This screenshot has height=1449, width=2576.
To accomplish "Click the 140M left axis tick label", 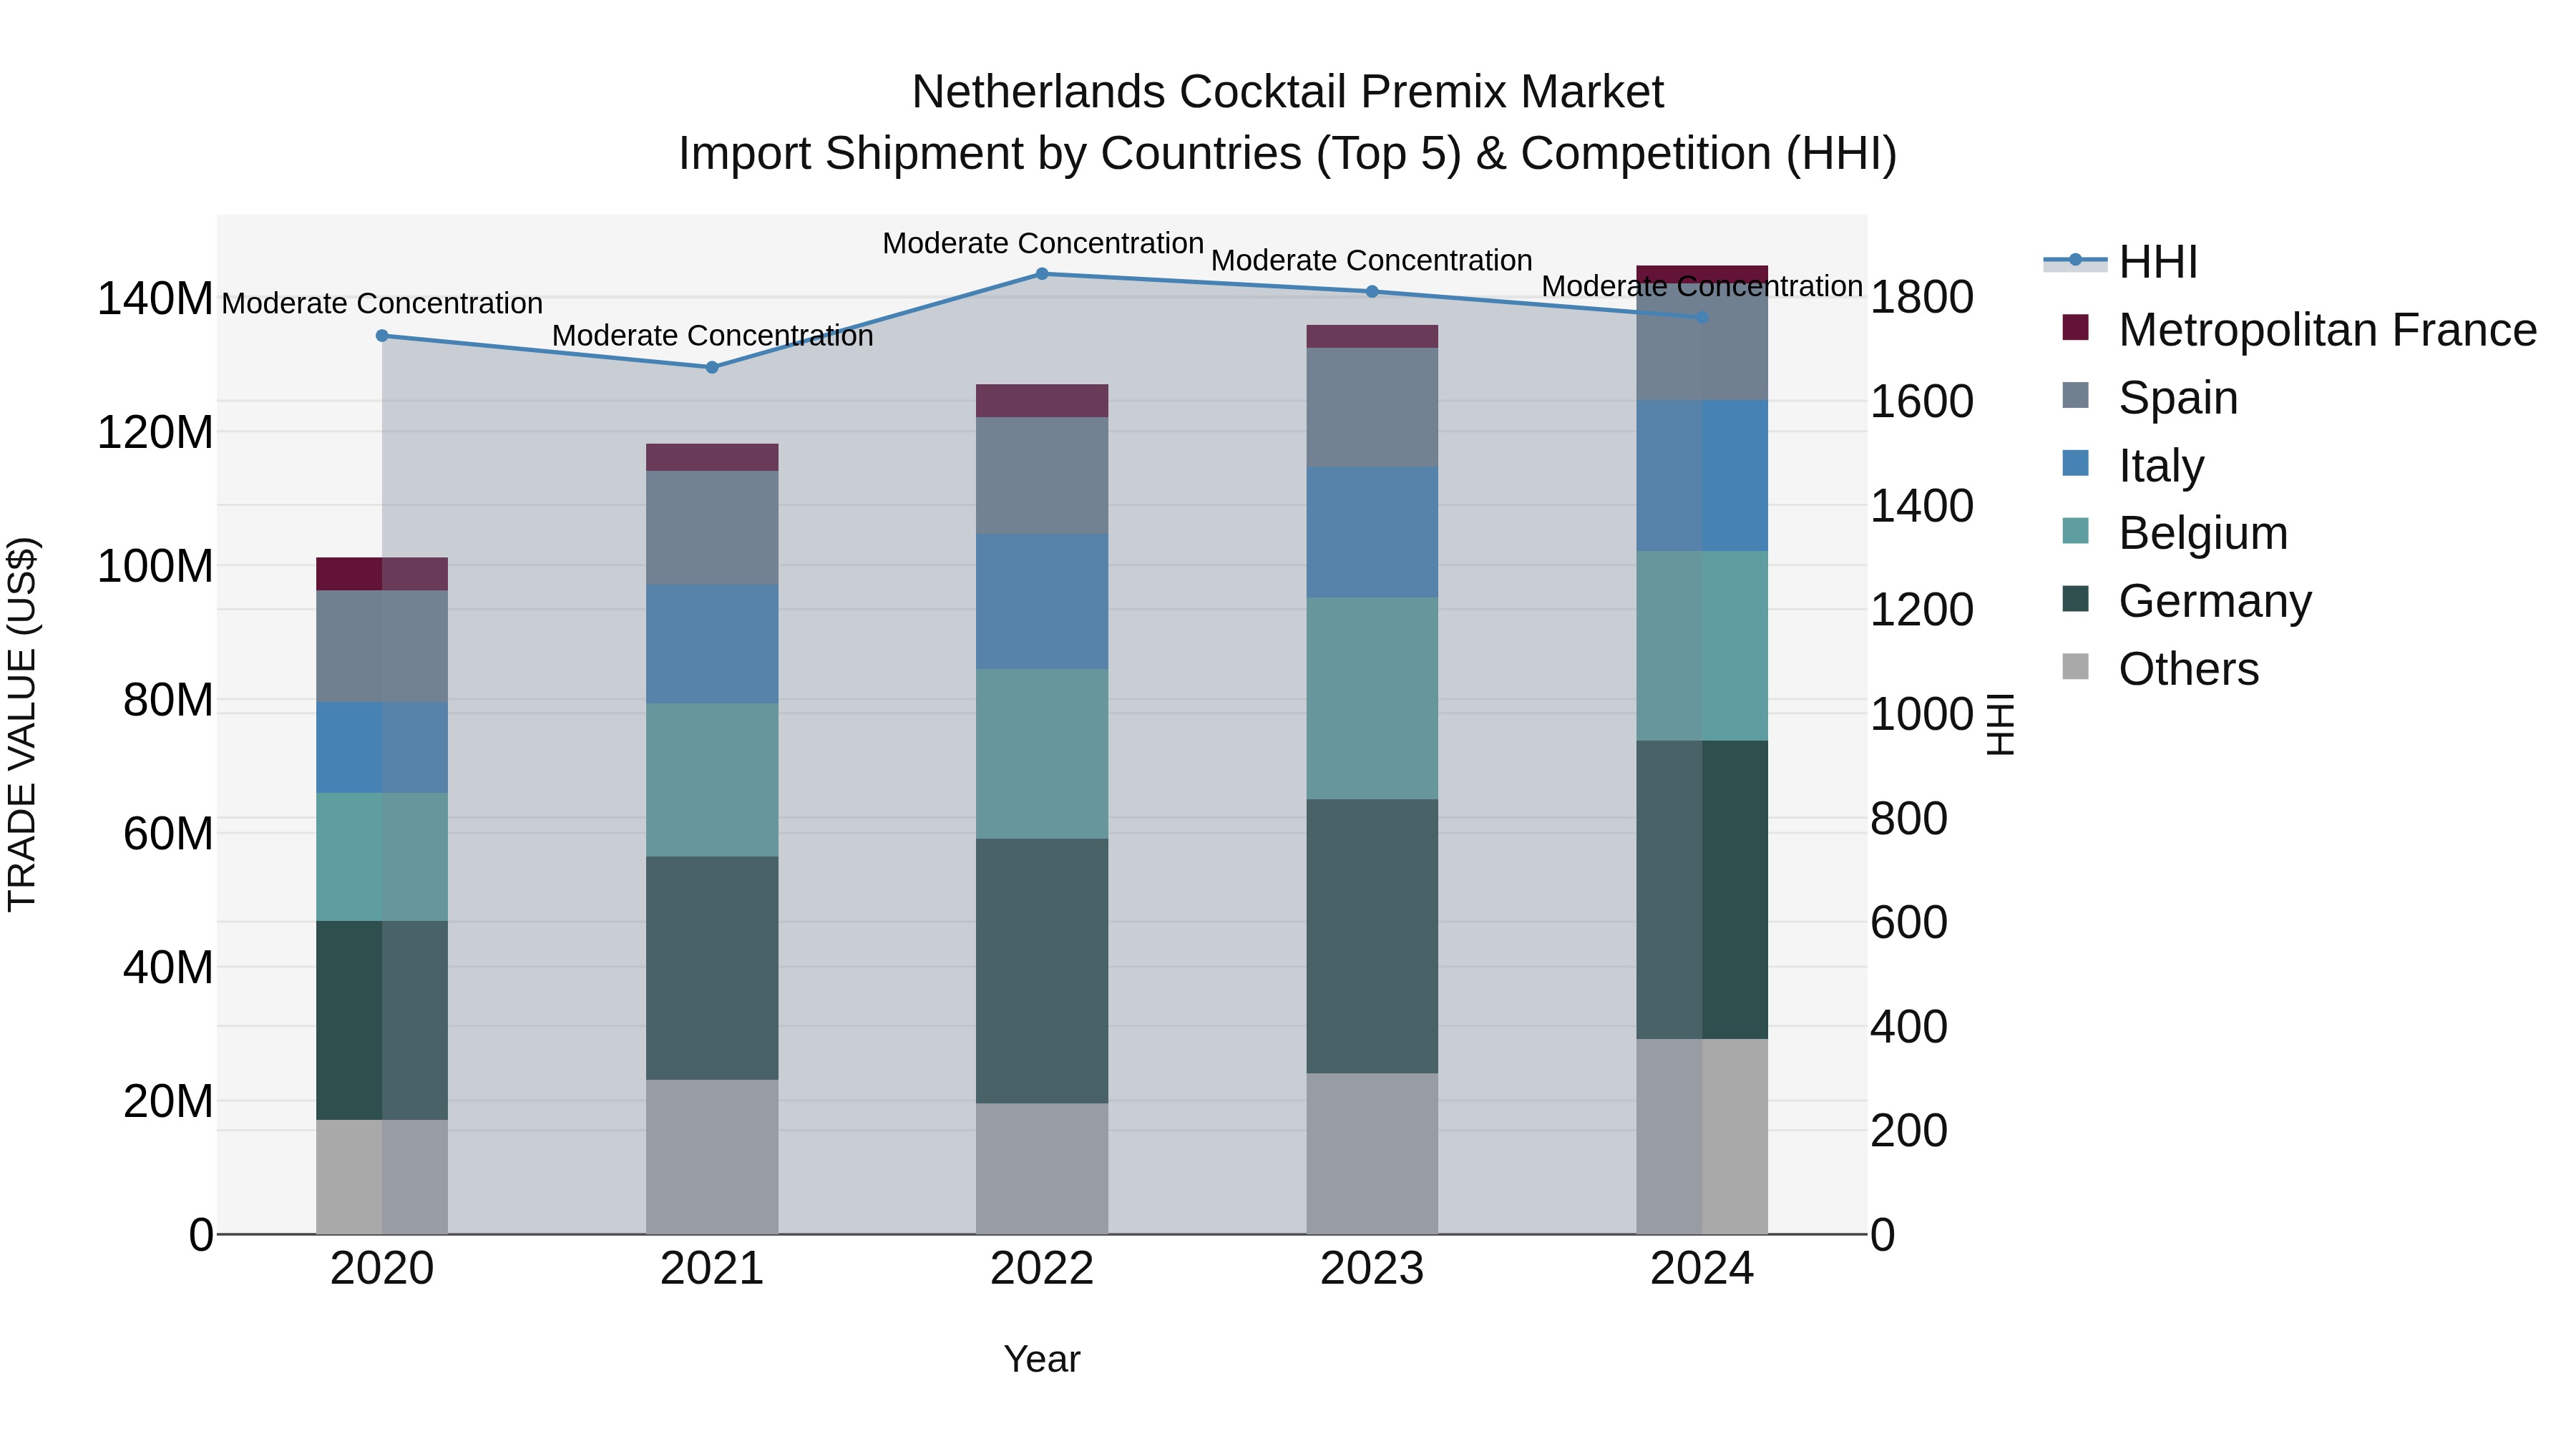I will (155, 299).
